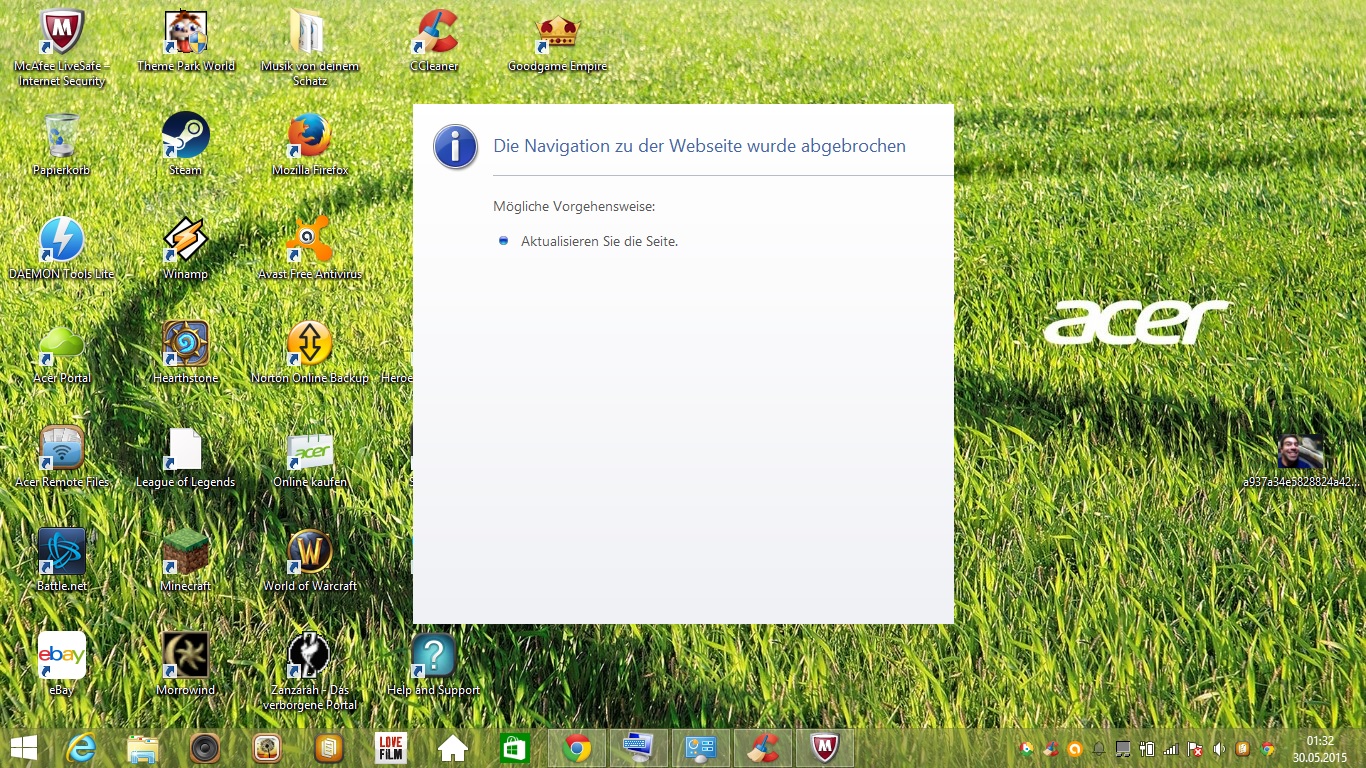
Task: Open the battery power tray icon
Action: click(1147, 748)
